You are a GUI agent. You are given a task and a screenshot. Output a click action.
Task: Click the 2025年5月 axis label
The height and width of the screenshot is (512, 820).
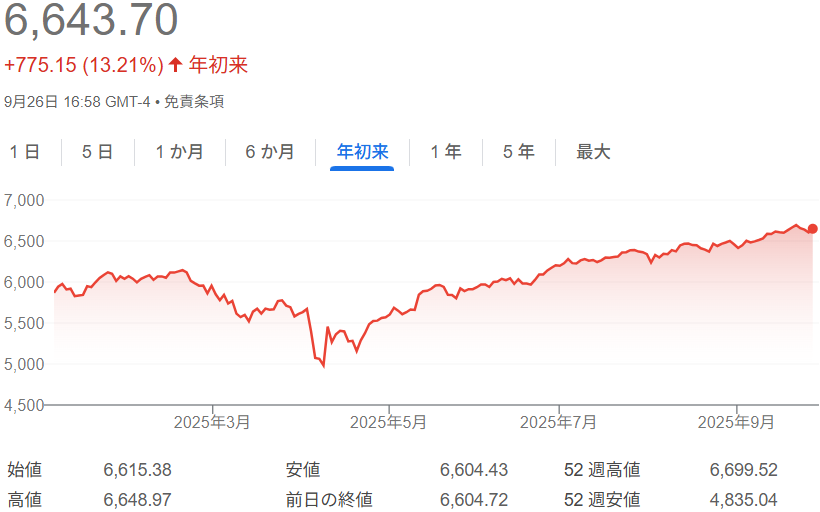[x=387, y=423]
